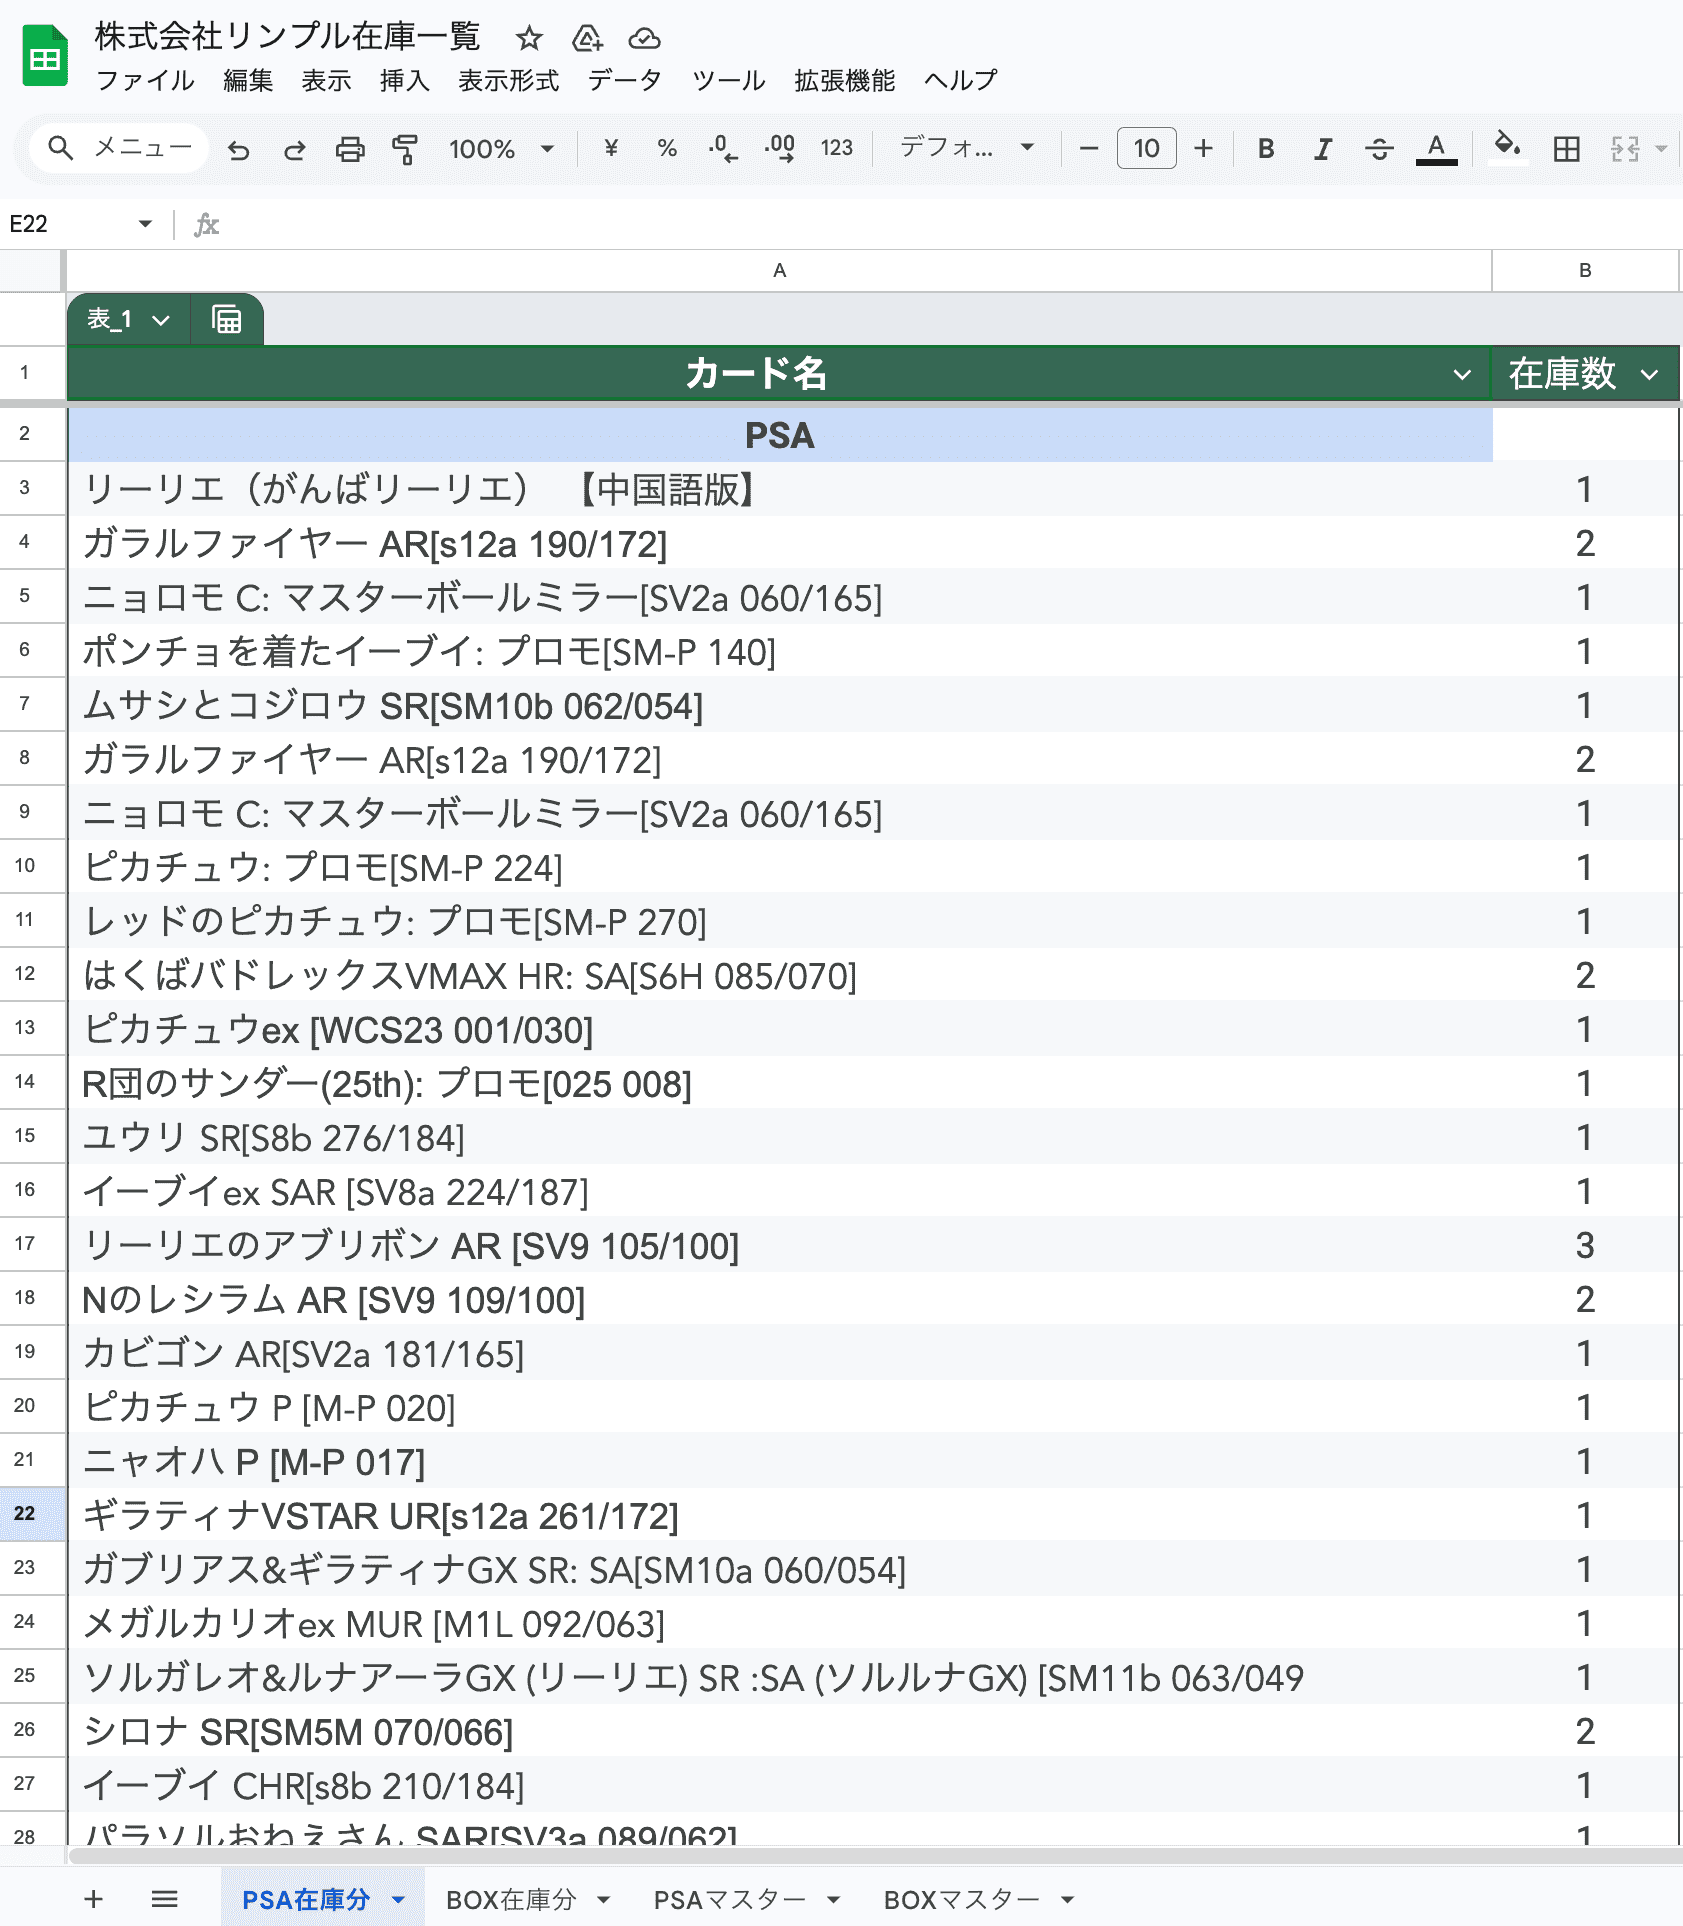Open the all sheets list icon
The width and height of the screenshot is (1683, 1926).
coord(165,1899)
